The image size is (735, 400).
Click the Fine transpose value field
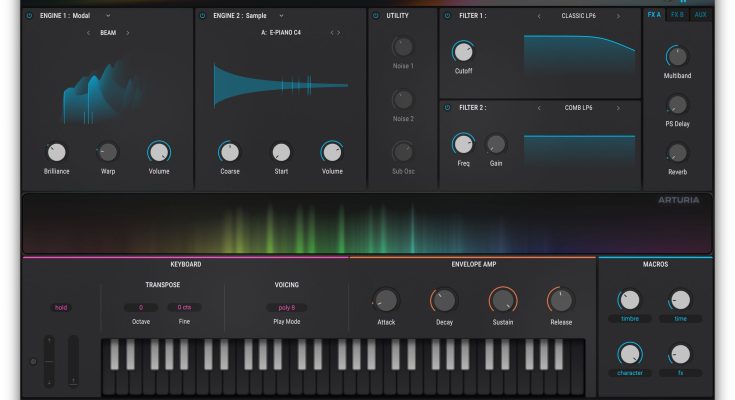(x=185, y=307)
